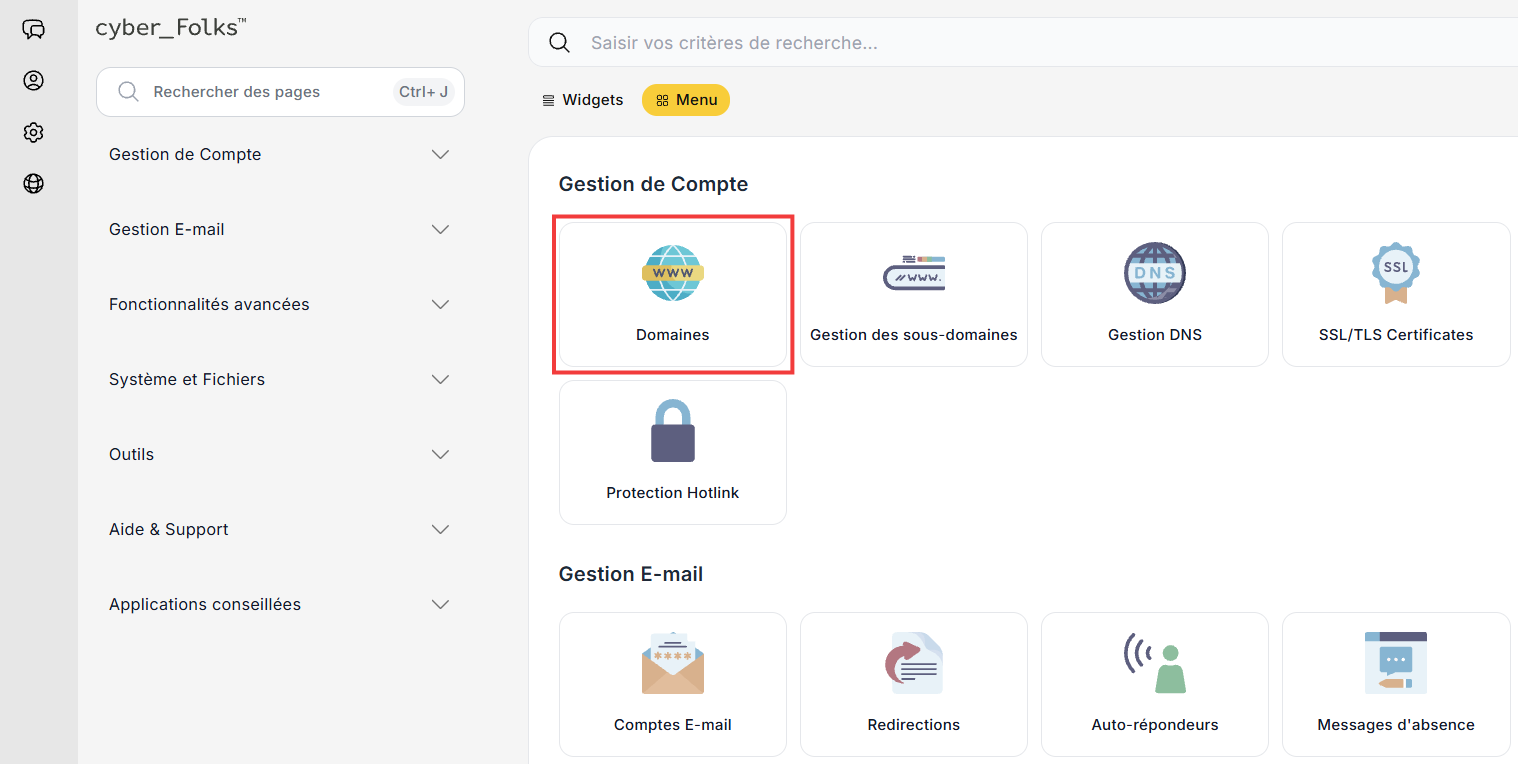Open the SSL/TLS Certificates label

click(x=1396, y=335)
